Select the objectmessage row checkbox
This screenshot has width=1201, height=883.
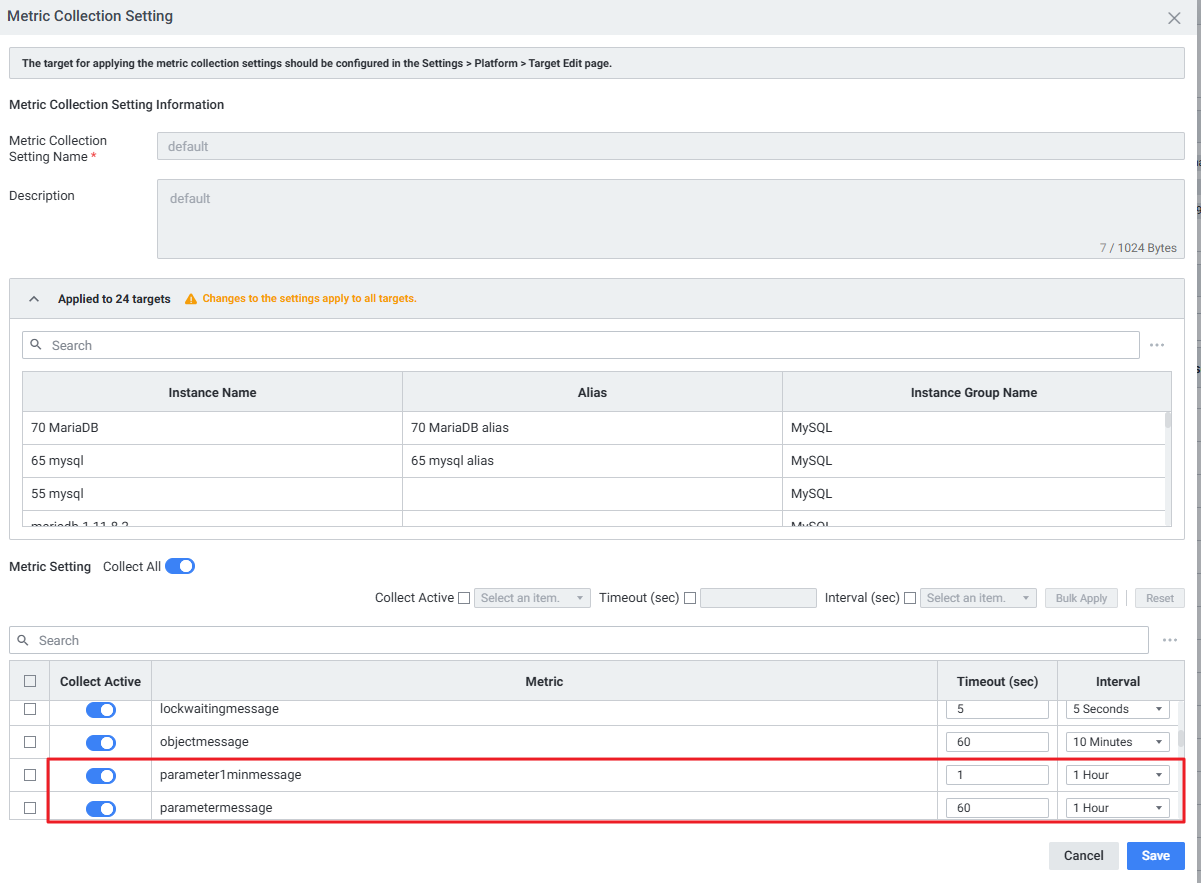tap(30, 742)
